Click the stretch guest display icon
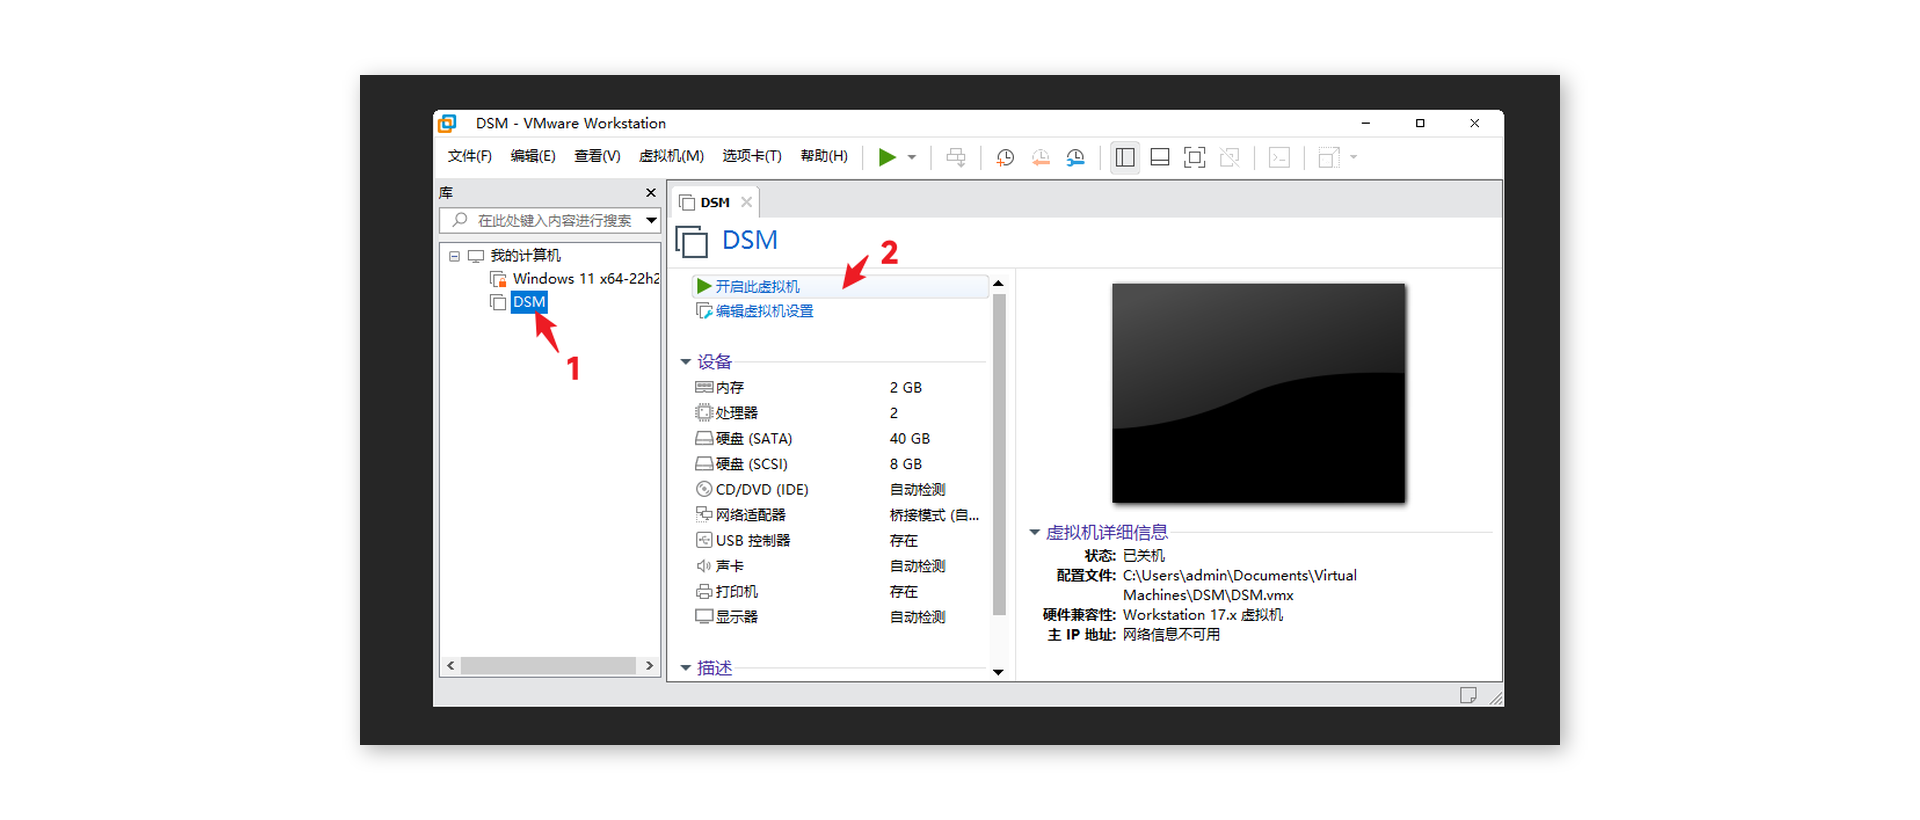Image resolution: width=1920 pixels, height=820 pixels. 1328,157
